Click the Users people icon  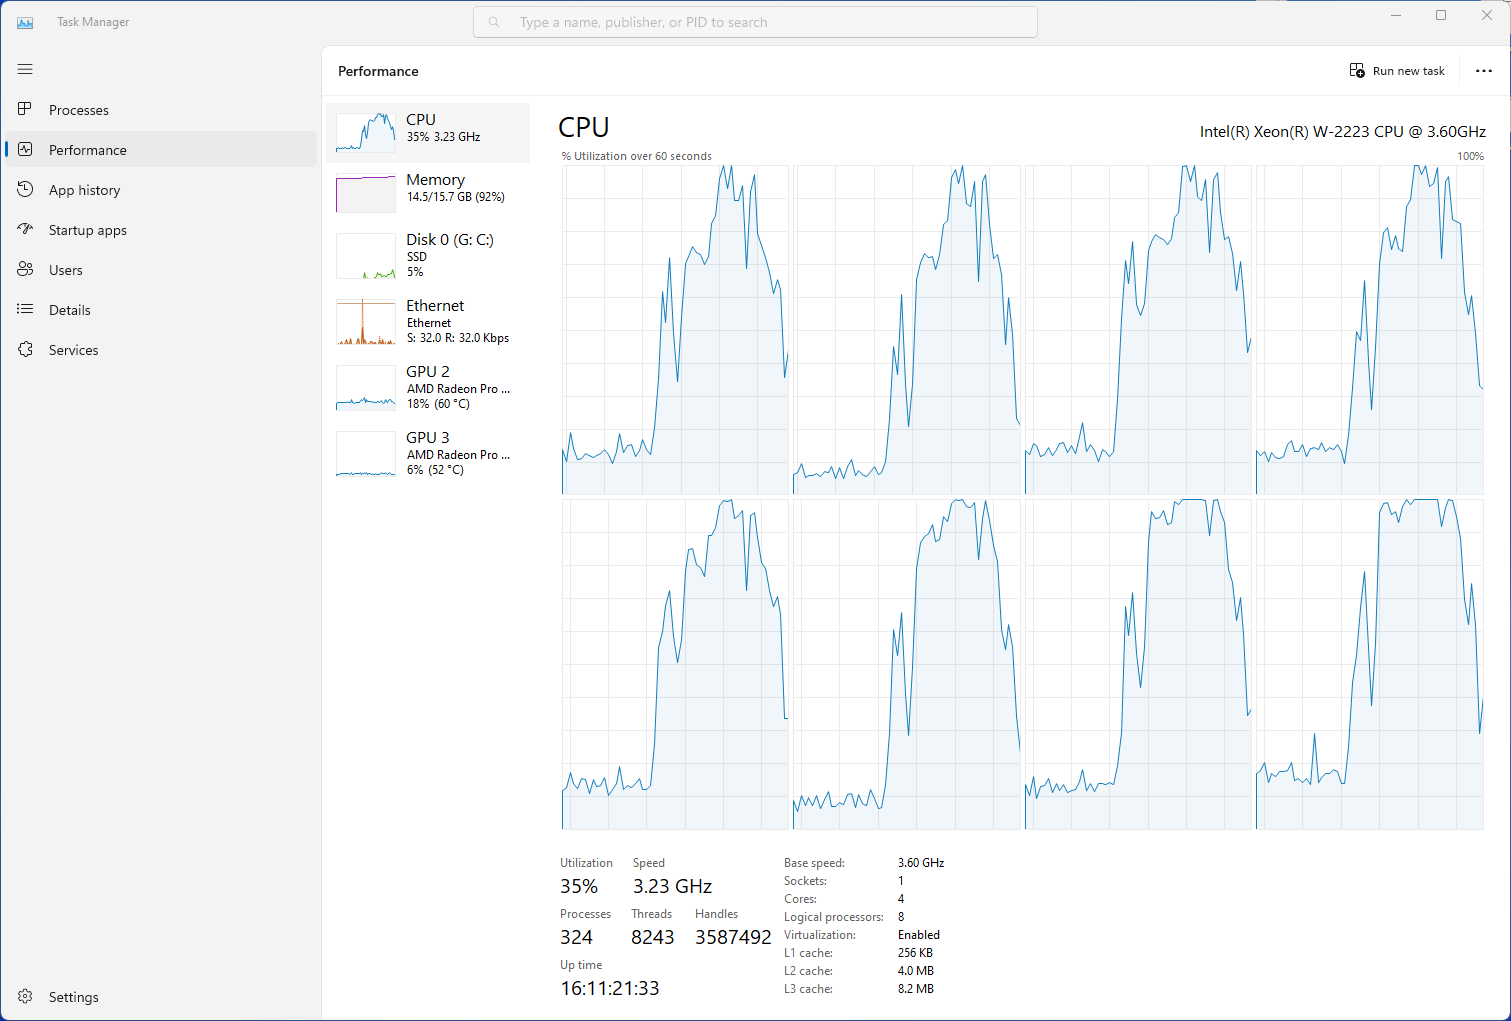tap(25, 269)
